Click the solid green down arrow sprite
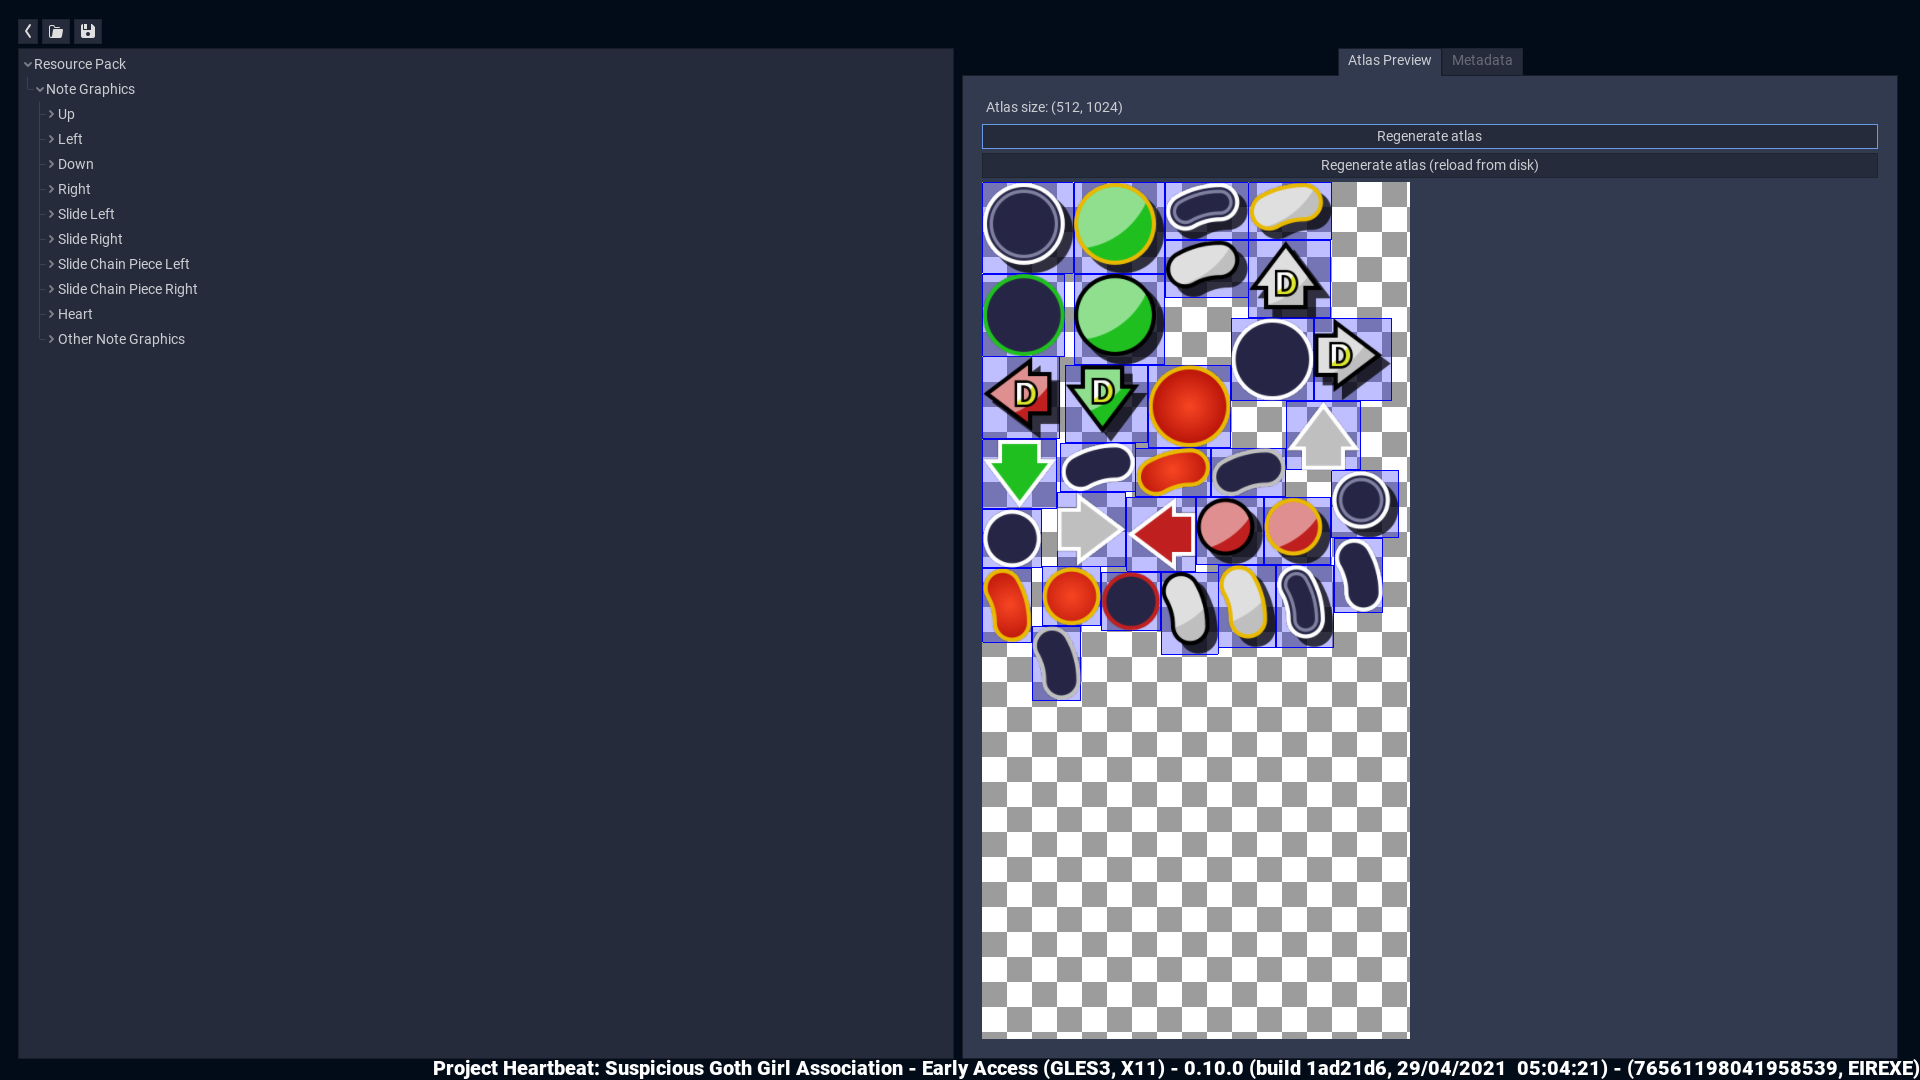 pos(1019,472)
